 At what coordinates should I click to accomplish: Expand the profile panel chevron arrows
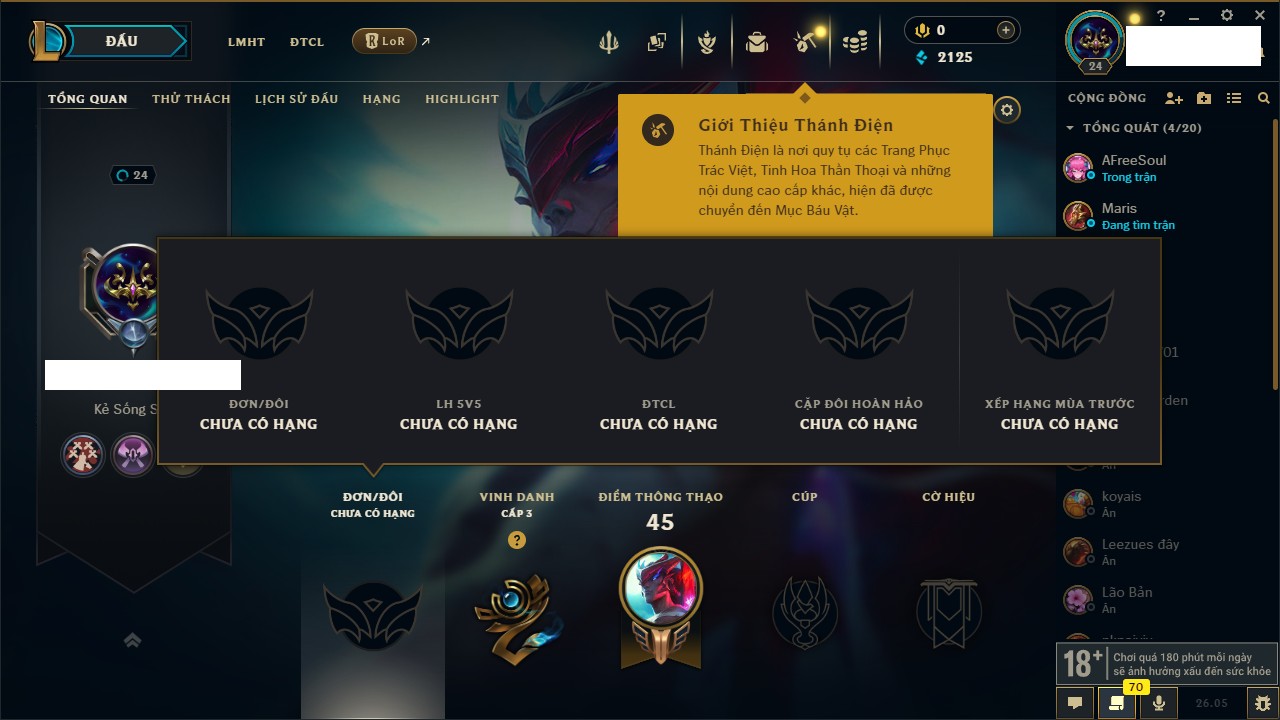click(132, 640)
